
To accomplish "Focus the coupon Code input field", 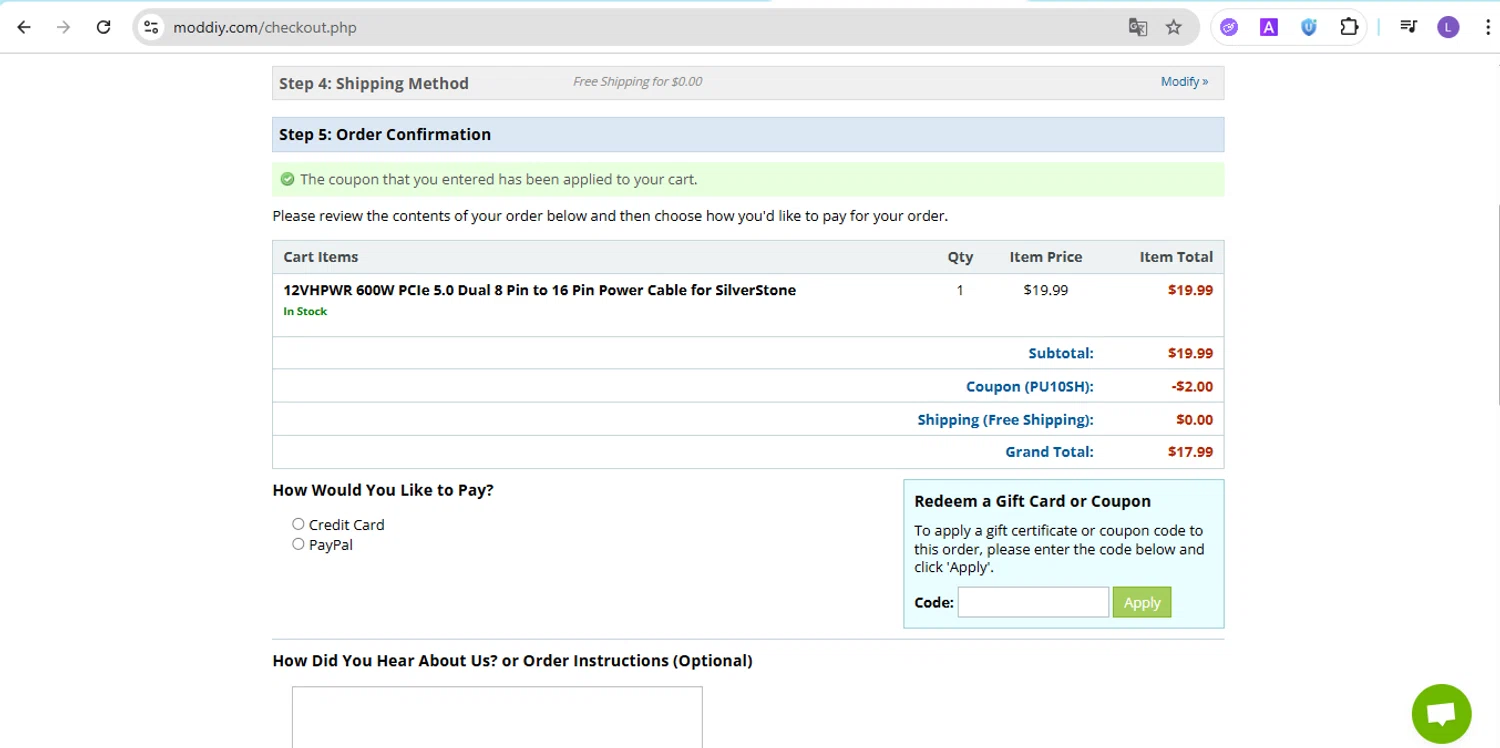I will pyautogui.click(x=1033, y=602).
